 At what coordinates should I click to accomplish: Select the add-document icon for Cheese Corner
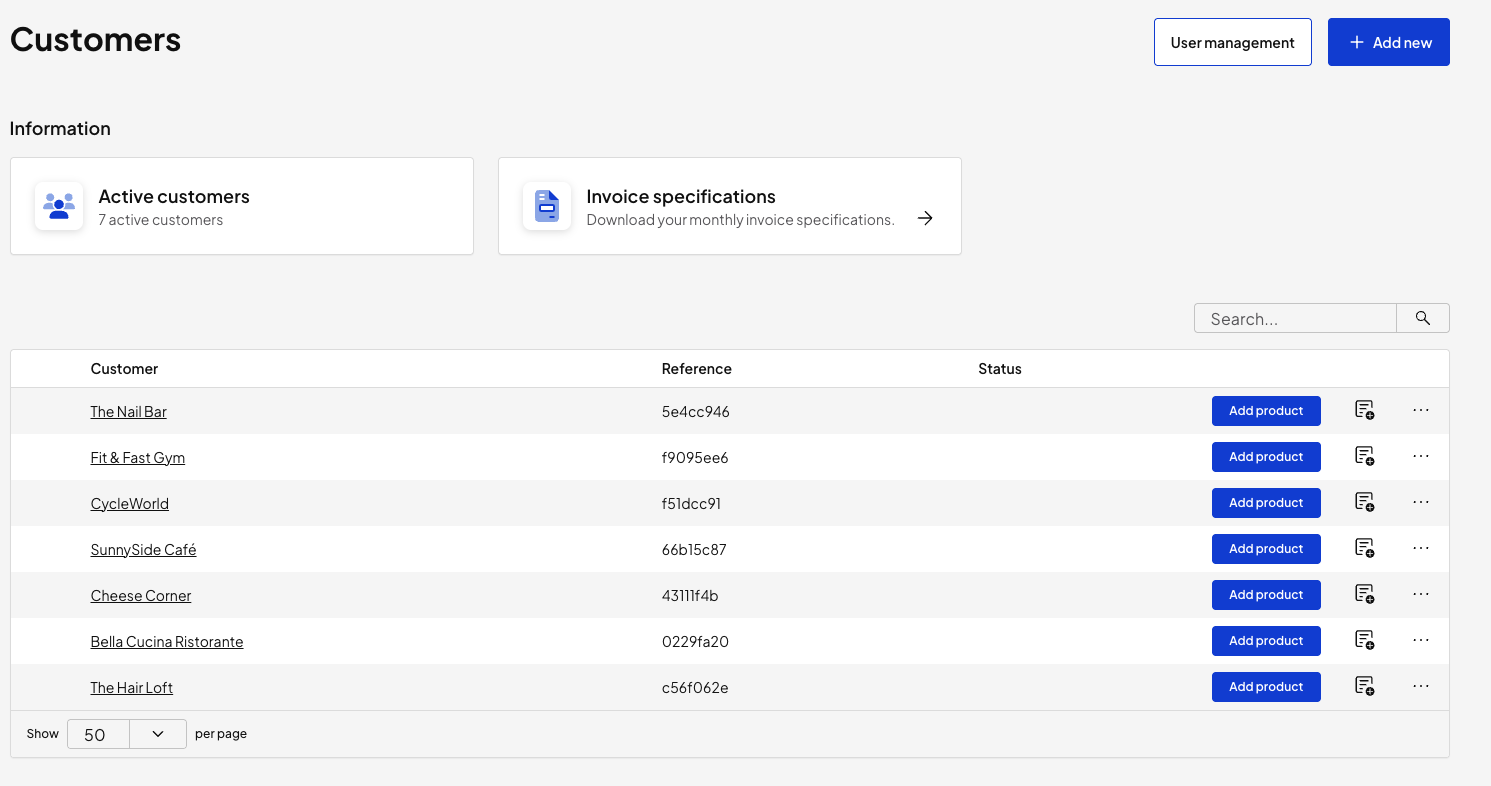point(1365,594)
